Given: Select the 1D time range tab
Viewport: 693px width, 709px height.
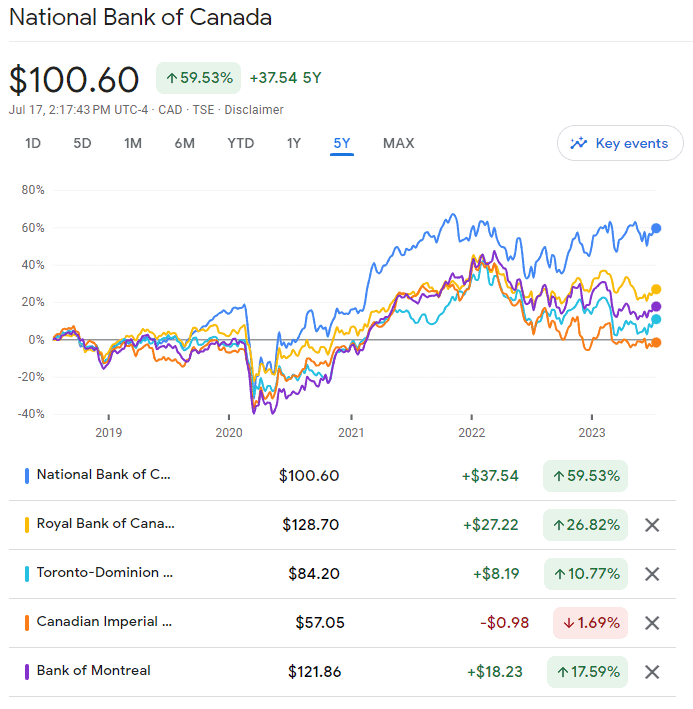Looking at the screenshot, I should coord(33,143).
